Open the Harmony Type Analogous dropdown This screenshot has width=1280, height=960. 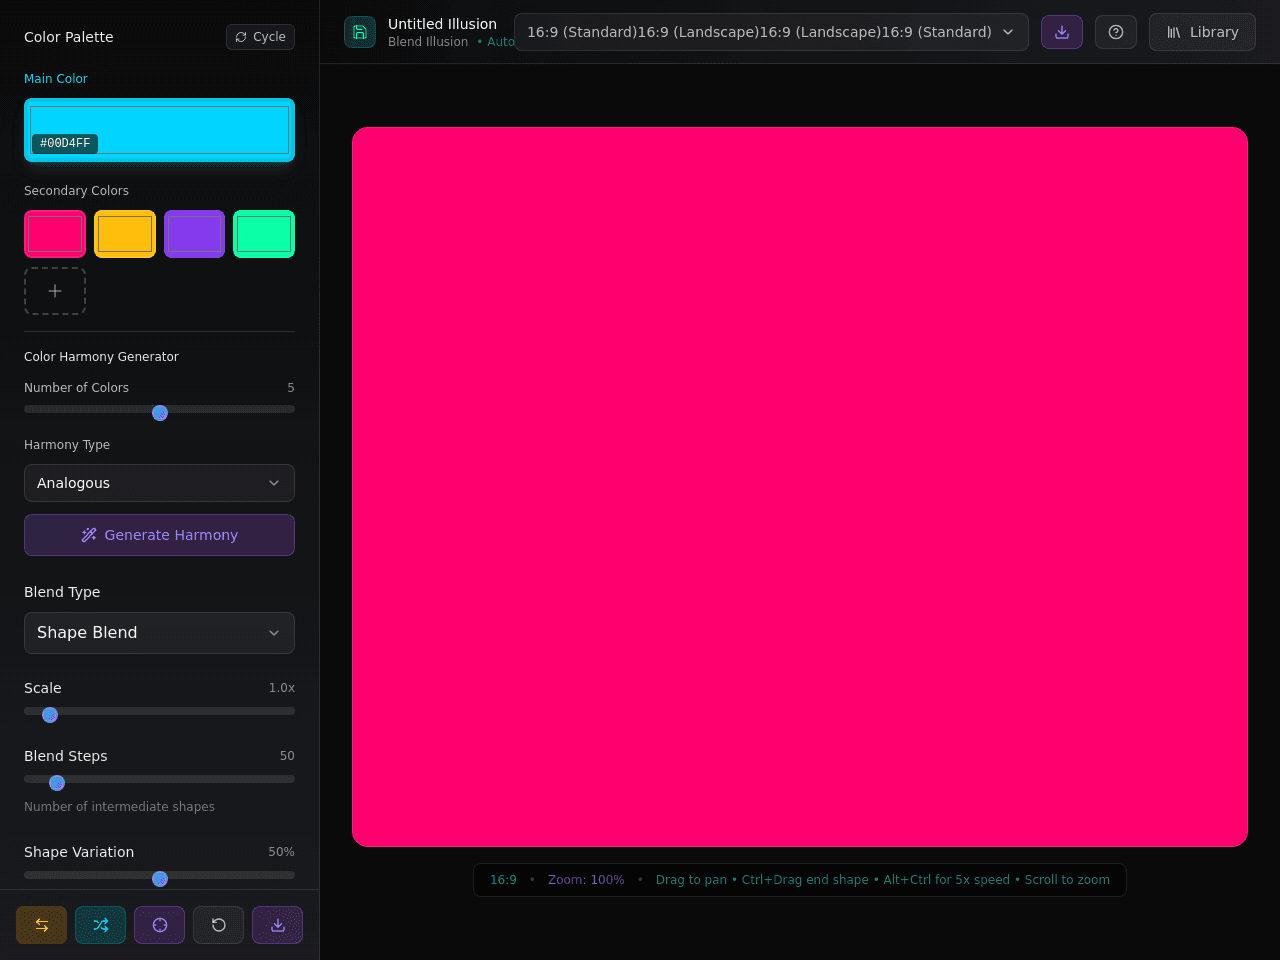(159, 483)
